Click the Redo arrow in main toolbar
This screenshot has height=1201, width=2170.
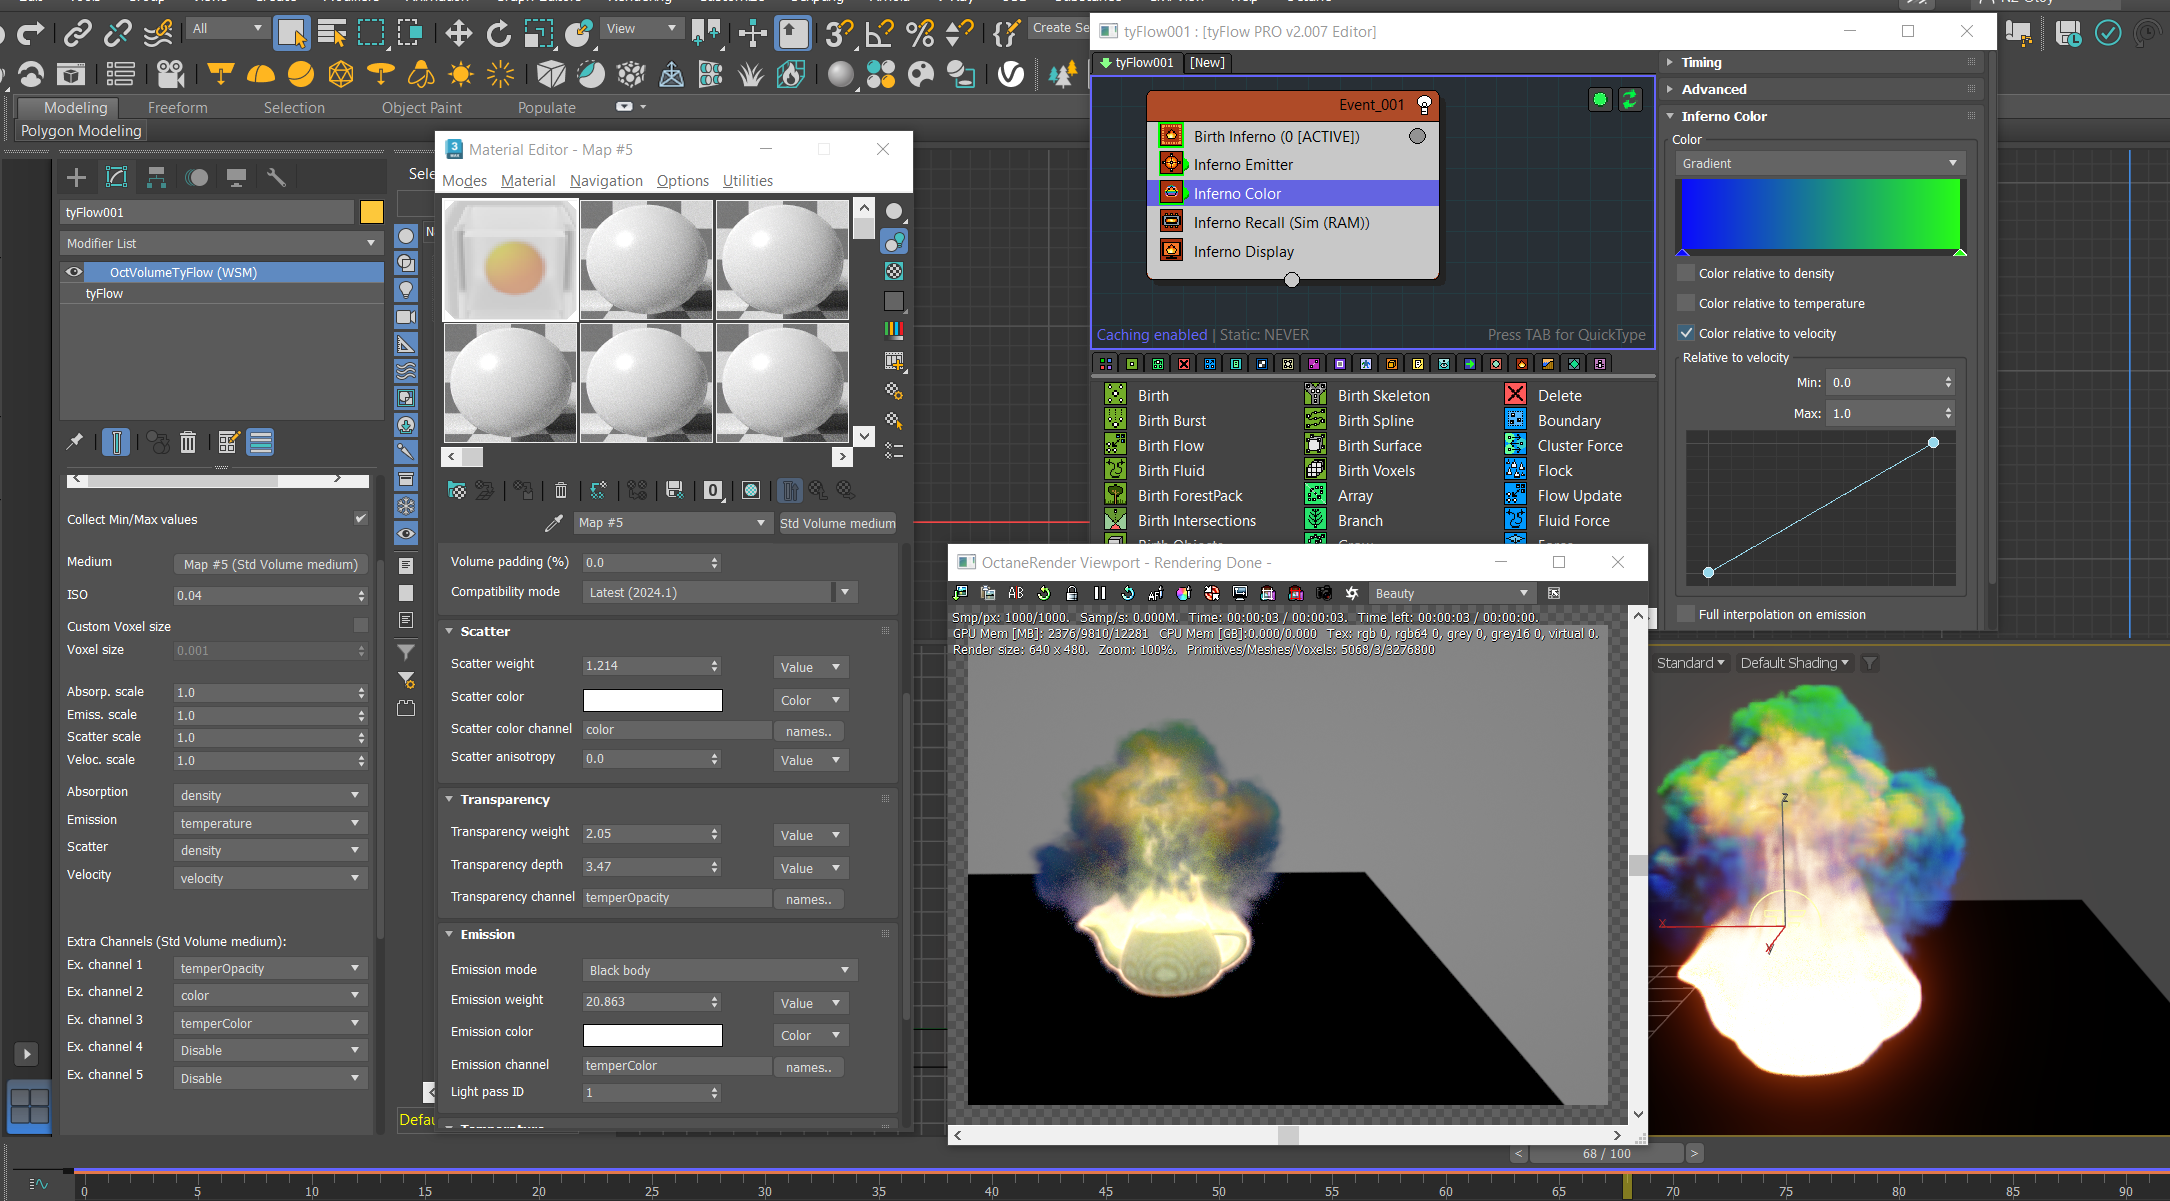[31, 33]
